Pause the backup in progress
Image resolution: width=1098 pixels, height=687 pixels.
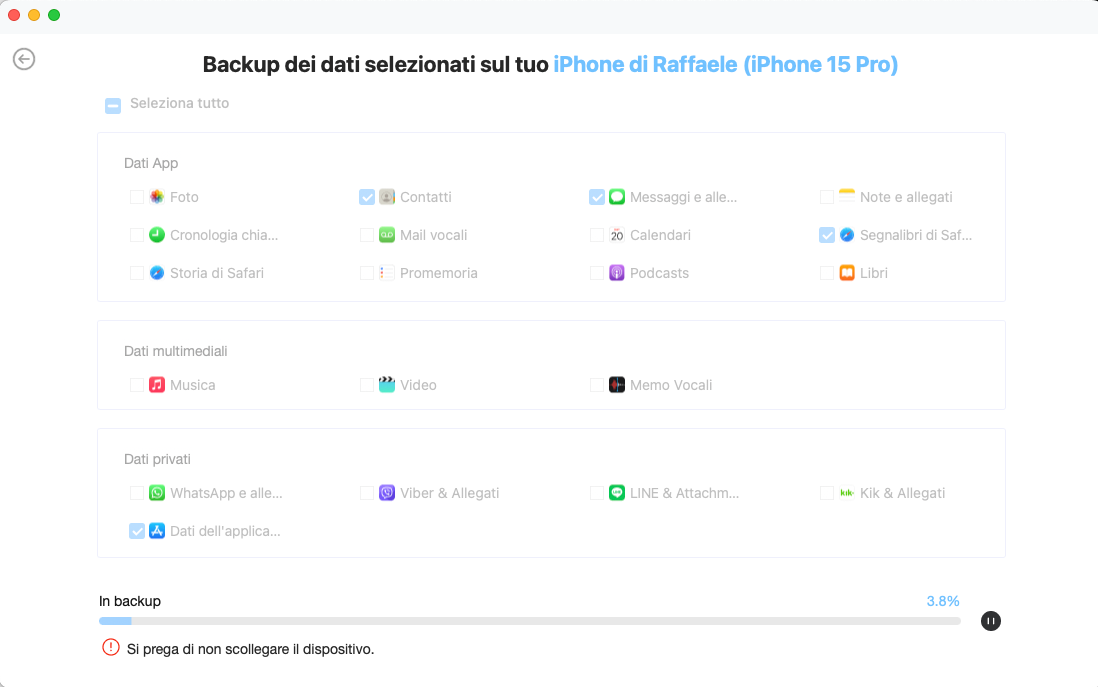(990, 621)
